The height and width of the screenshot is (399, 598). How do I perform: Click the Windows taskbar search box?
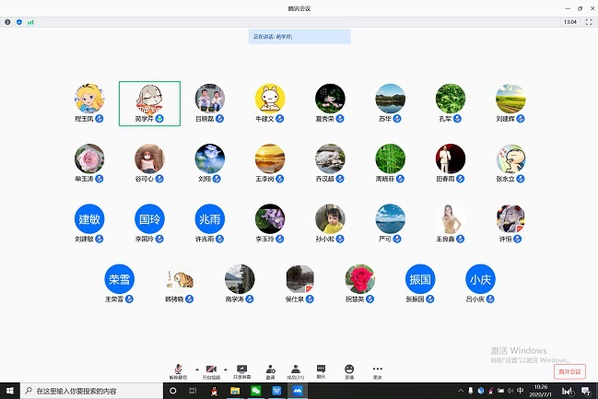click(x=92, y=391)
